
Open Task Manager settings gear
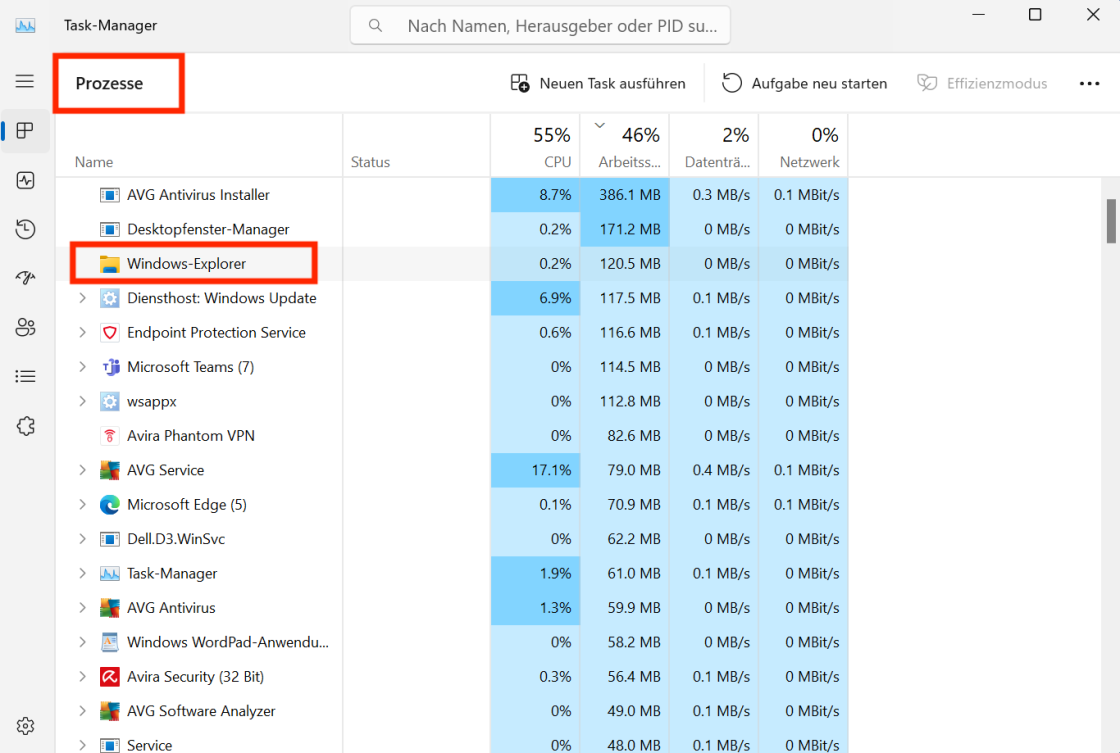[x=26, y=725]
